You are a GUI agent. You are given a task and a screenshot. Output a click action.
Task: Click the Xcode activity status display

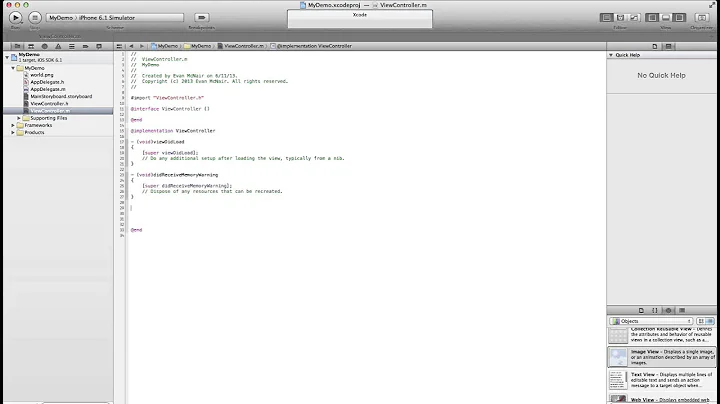[360, 19]
